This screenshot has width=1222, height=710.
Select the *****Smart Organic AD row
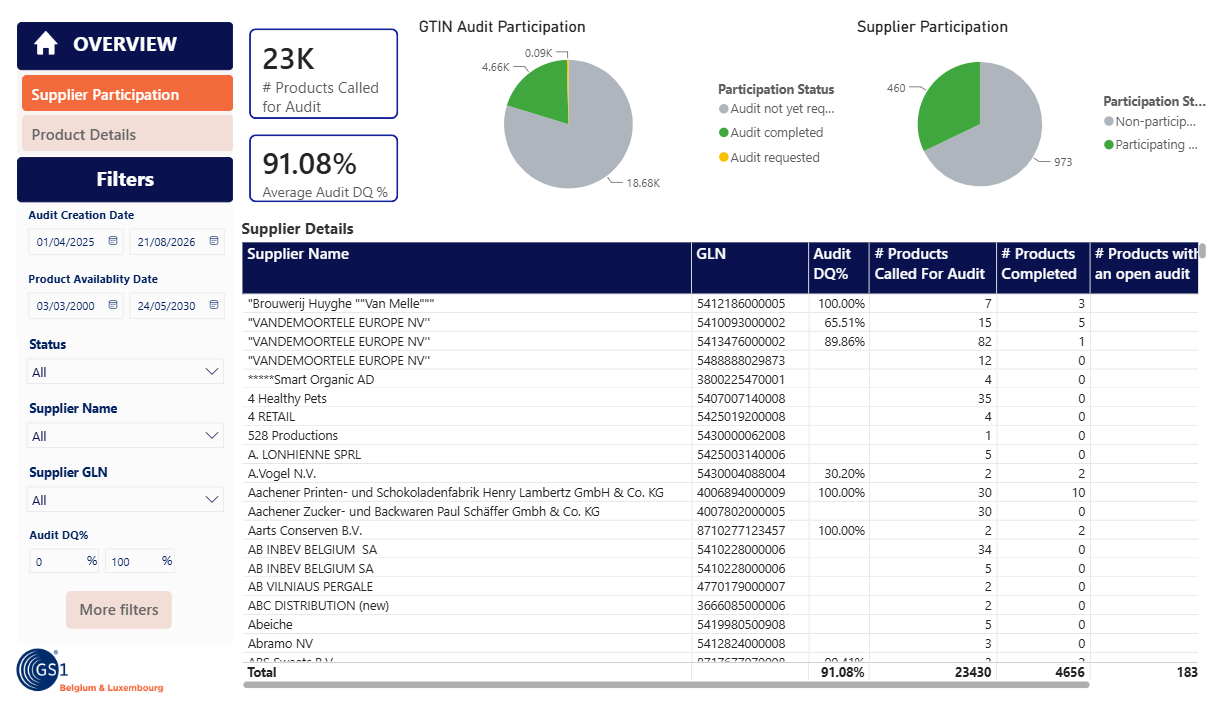point(720,379)
